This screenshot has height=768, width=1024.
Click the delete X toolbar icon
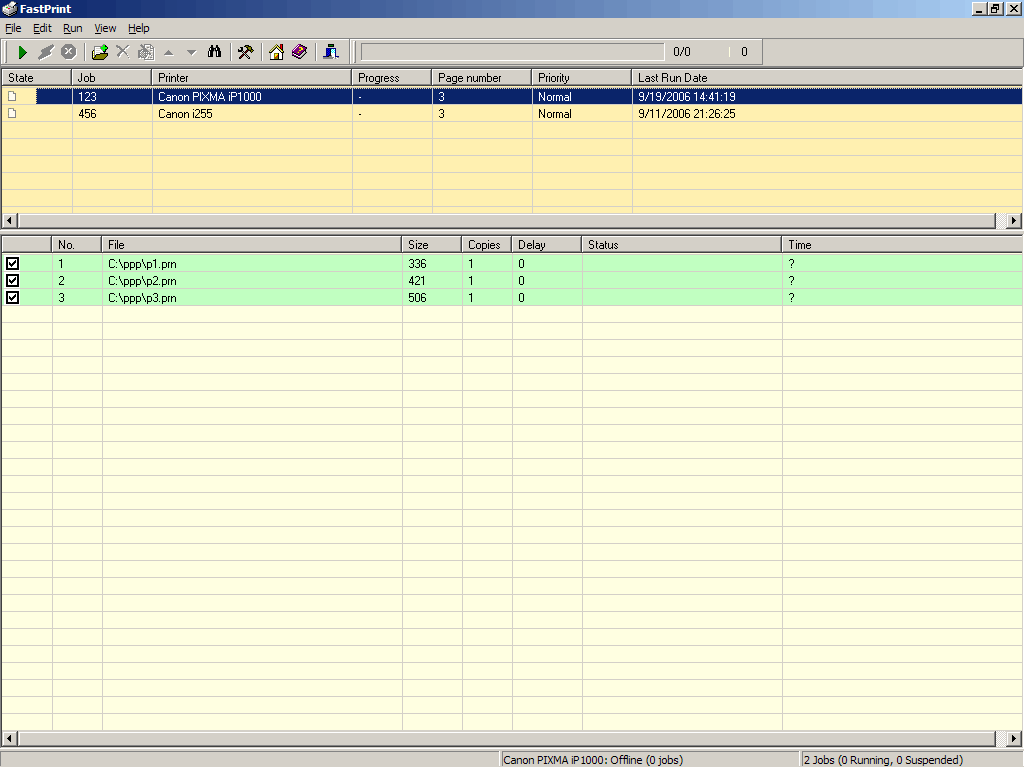click(x=123, y=51)
